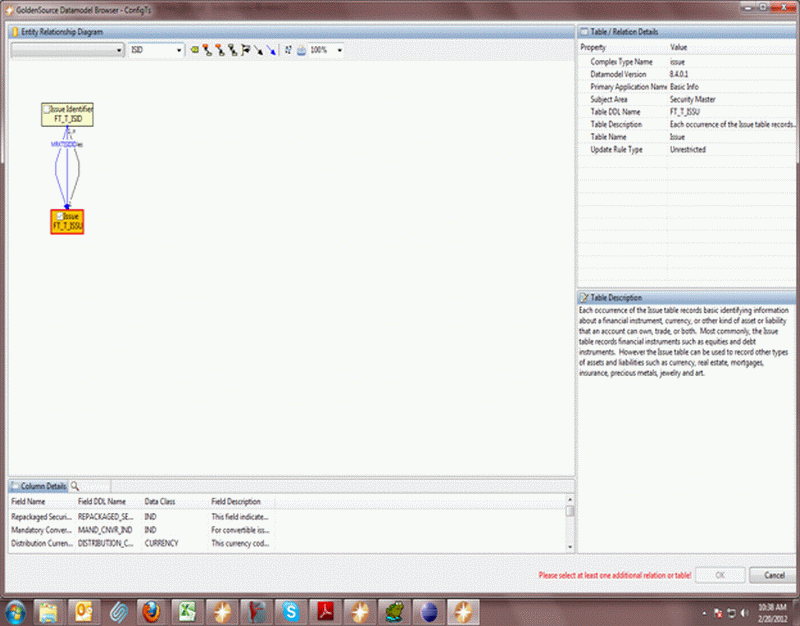Click the first red-topped relation tool icon
Screen dimensions: 800x626
[207, 50]
